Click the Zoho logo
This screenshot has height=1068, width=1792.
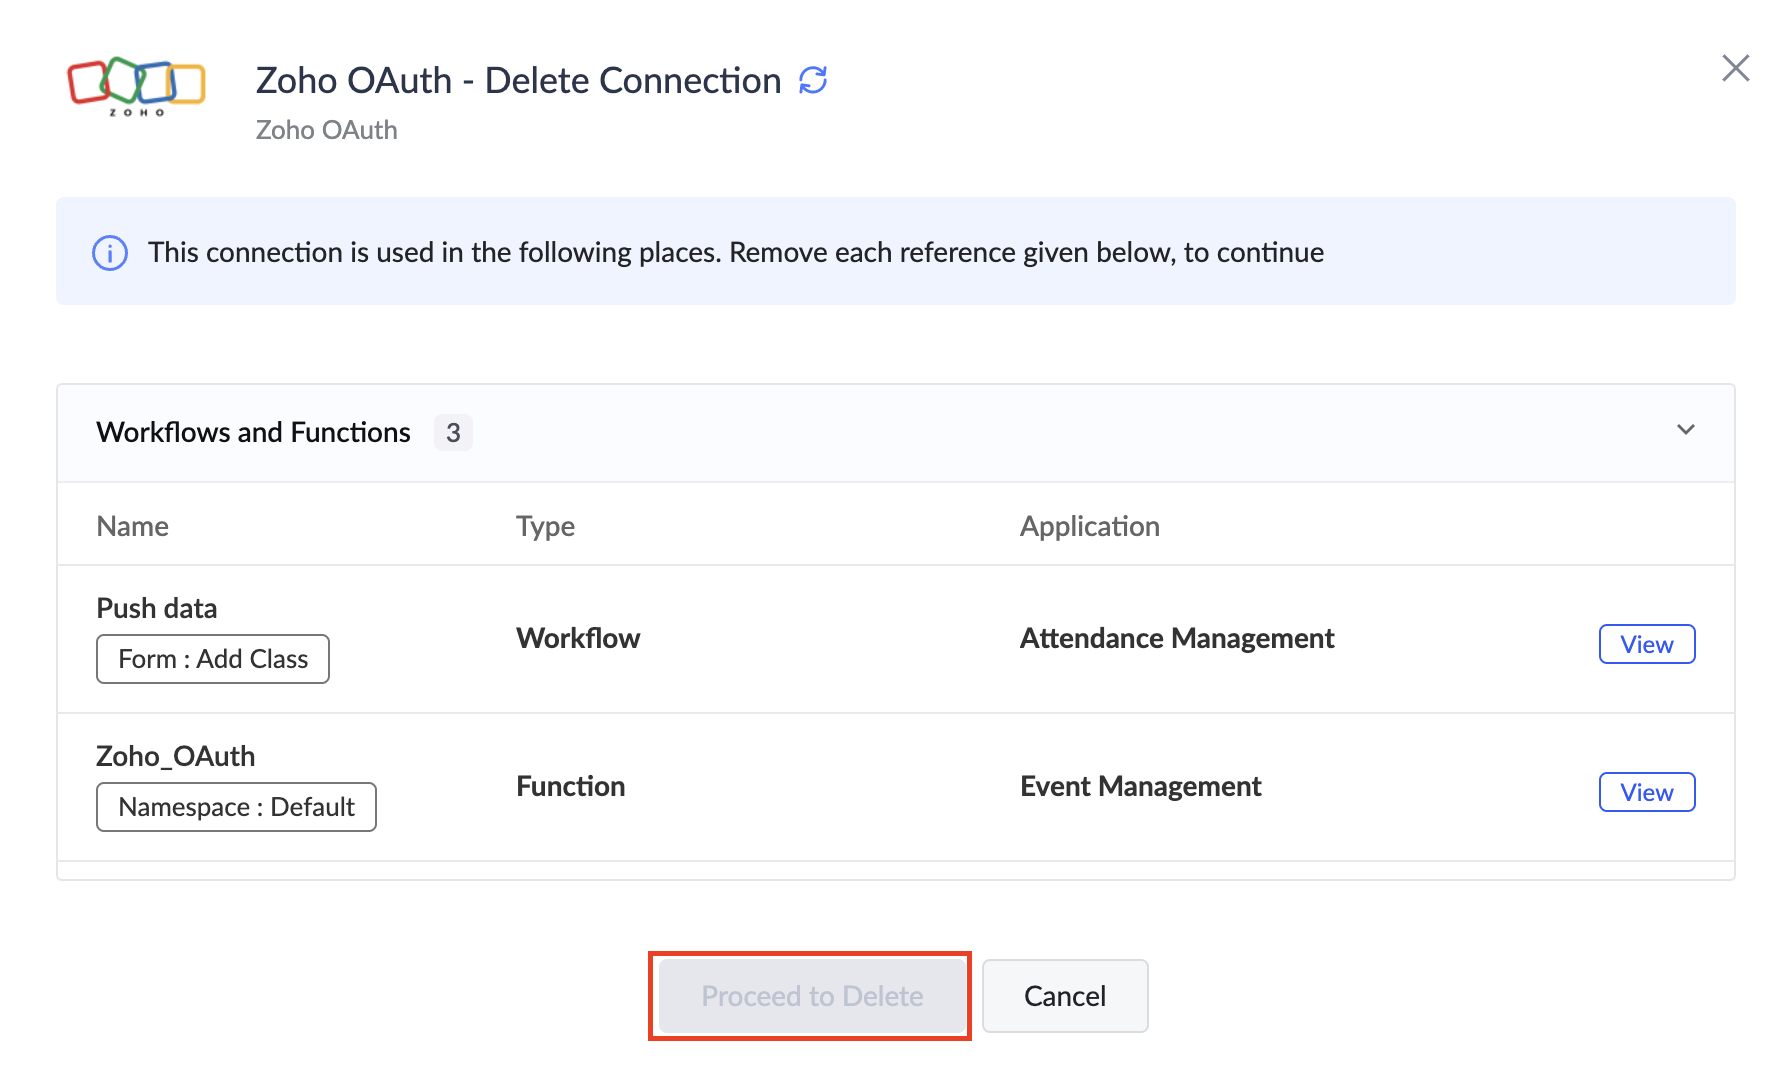[x=136, y=86]
